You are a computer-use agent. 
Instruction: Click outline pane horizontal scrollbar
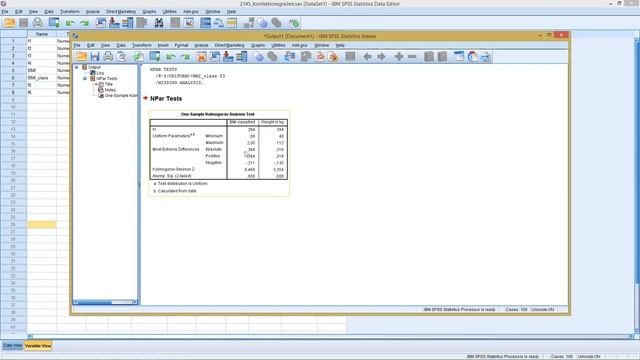pyautogui.click(x=105, y=302)
